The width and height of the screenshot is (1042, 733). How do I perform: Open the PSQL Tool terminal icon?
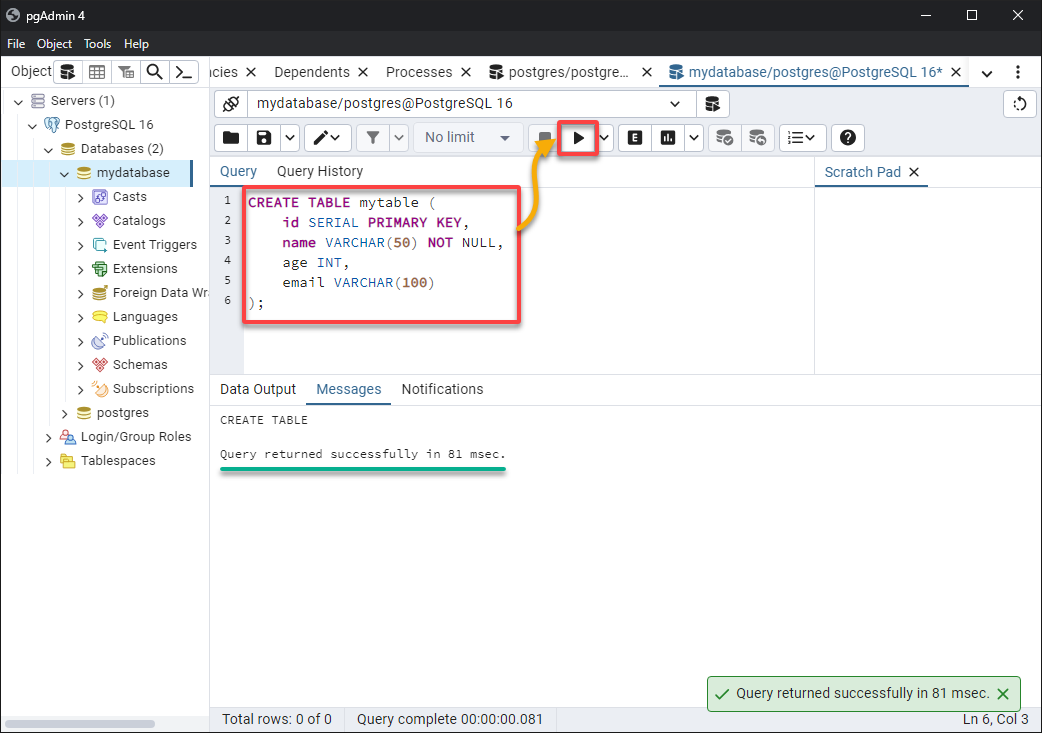[x=183, y=72]
